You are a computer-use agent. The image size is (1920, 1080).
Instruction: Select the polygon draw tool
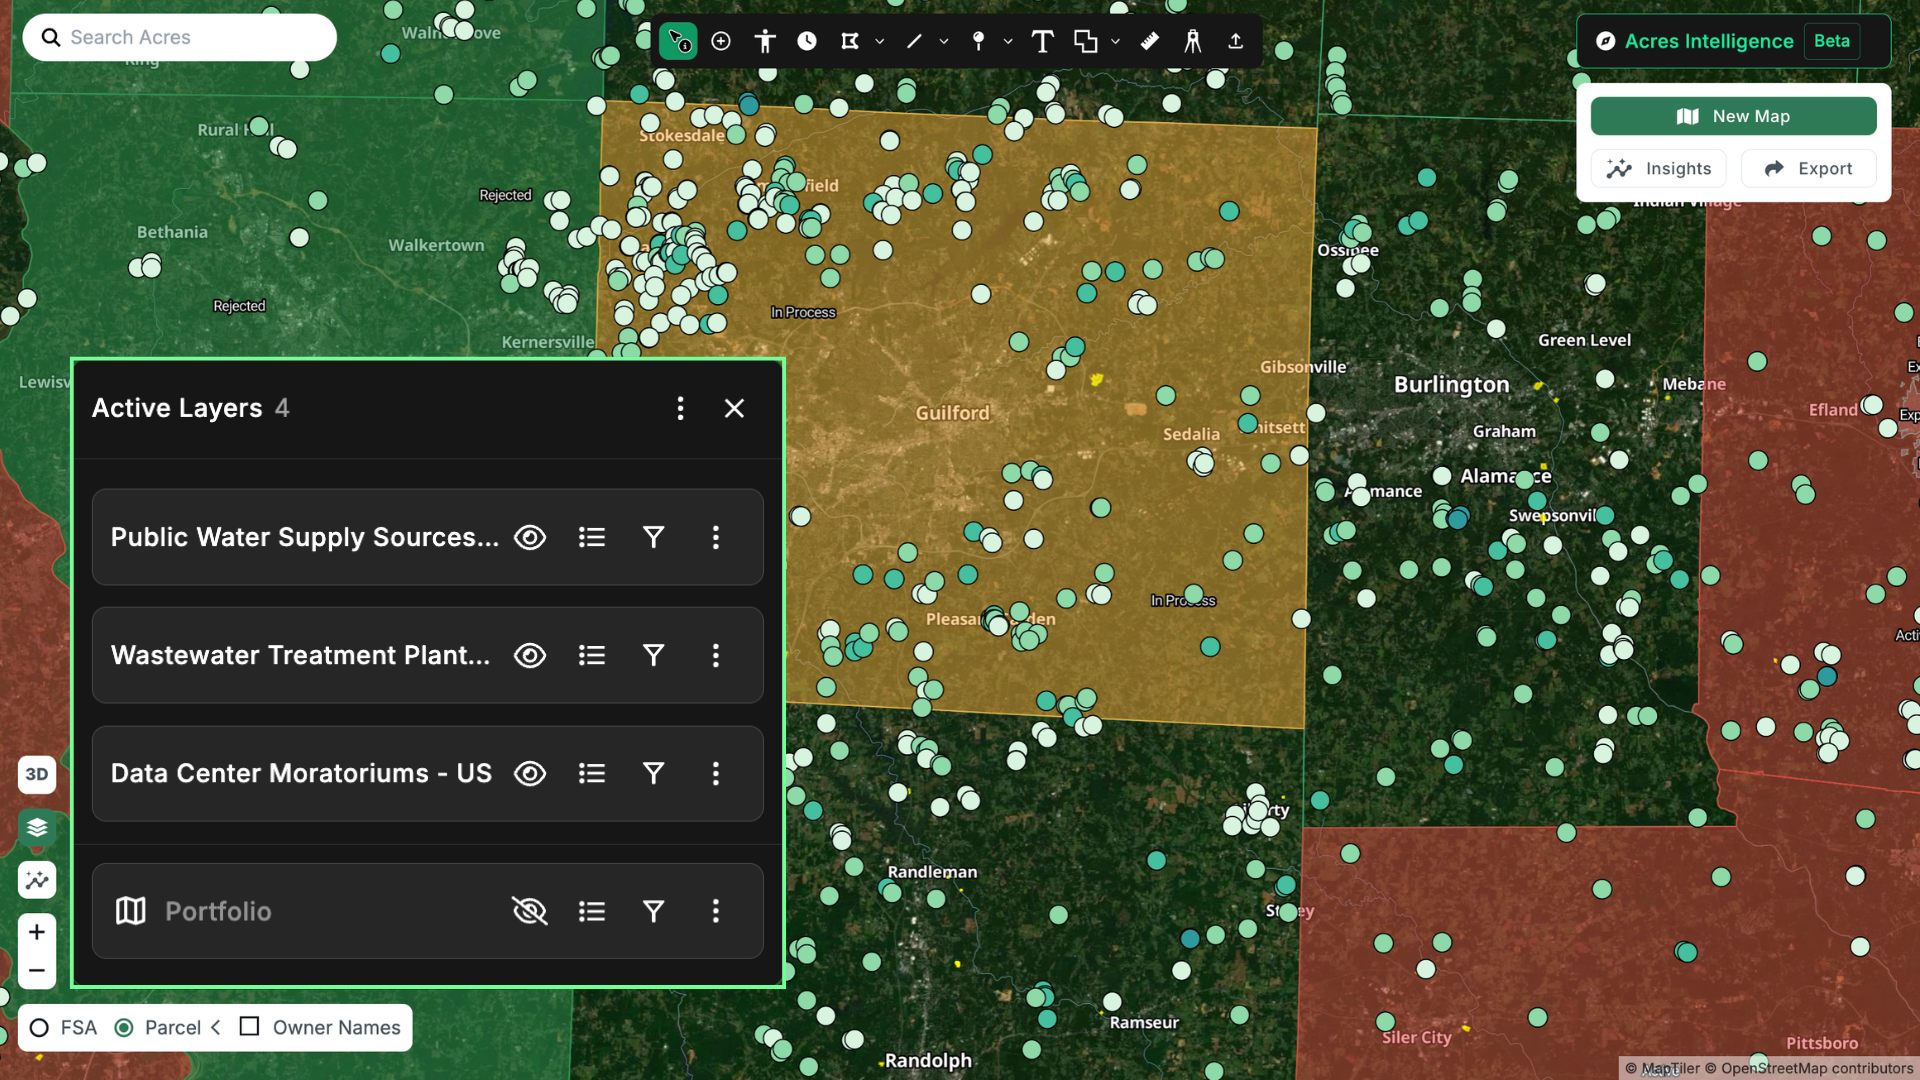(850, 41)
